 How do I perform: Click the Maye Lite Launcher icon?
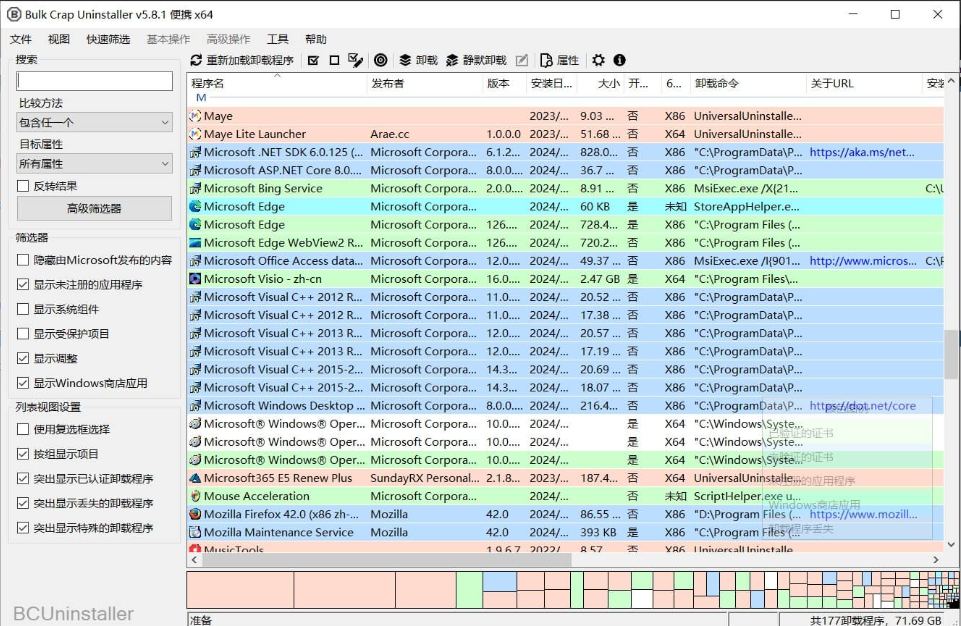tap(195, 134)
